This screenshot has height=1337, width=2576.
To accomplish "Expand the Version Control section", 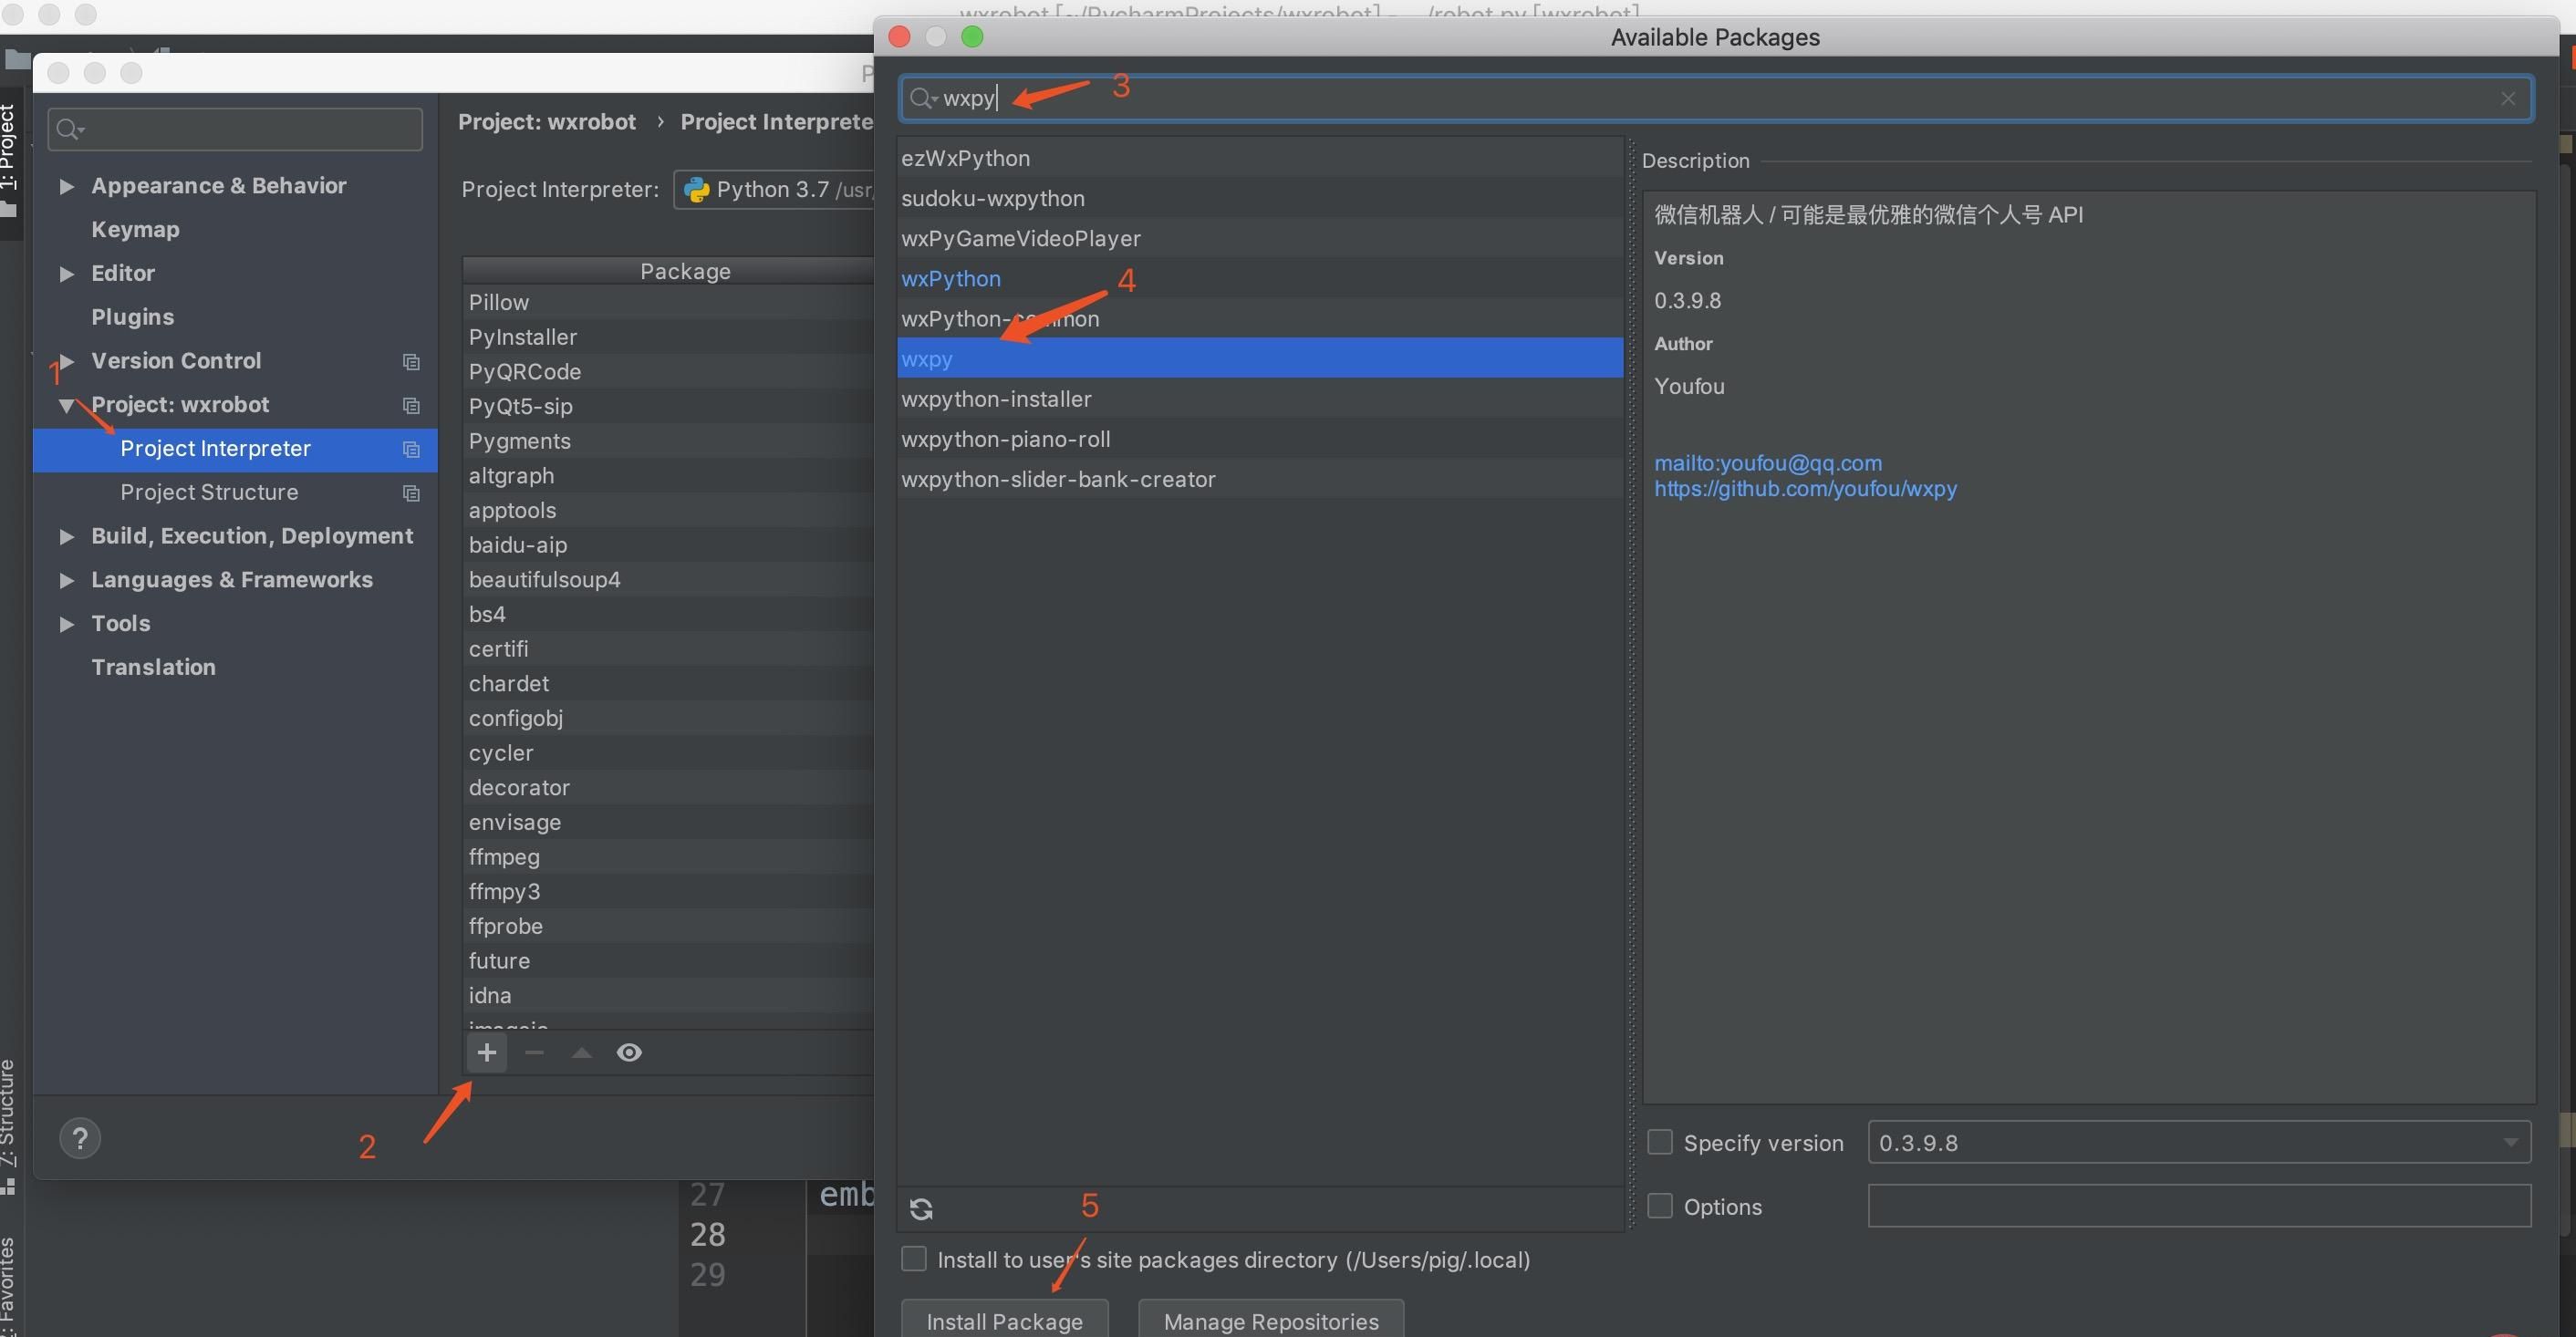I will pyautogui.click(x=66, y=361).
